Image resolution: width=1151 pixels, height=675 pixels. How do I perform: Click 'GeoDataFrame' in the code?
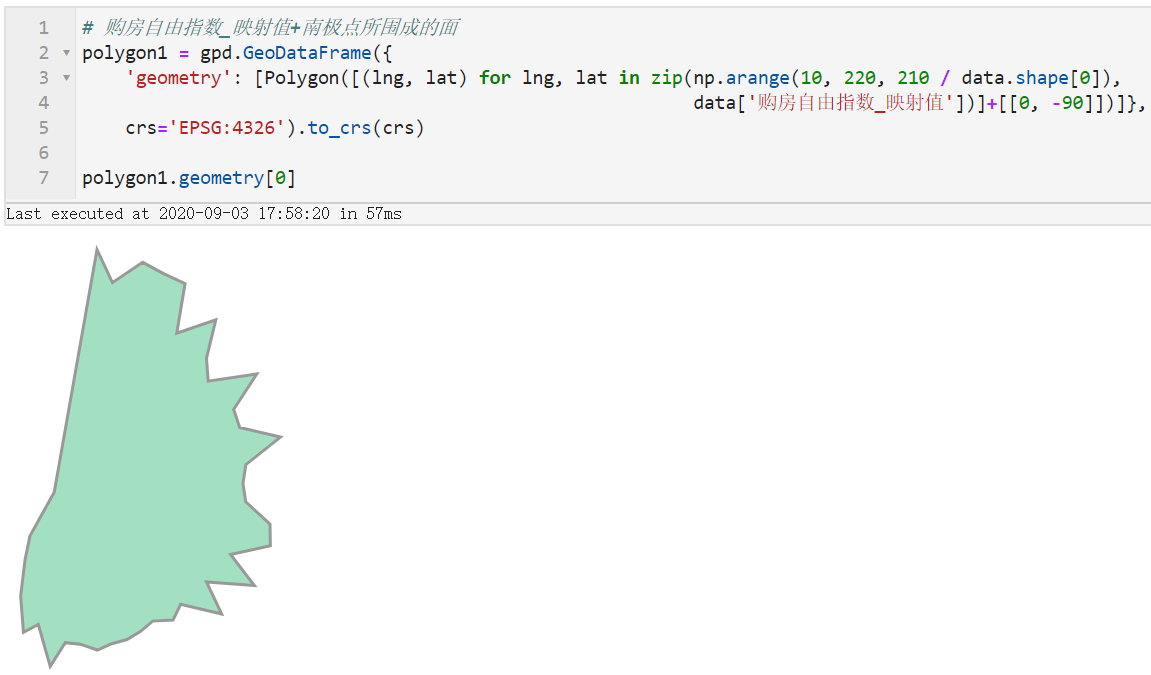click(x=307, y=53)
